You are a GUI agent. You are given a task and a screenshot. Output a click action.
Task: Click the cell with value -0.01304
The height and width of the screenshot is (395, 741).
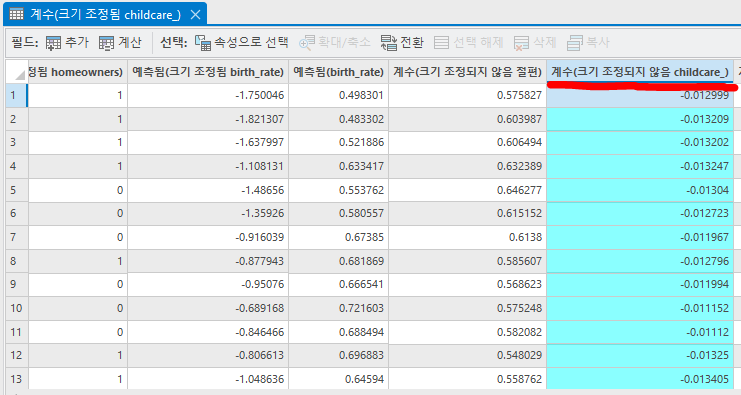(x=640, y=190)
